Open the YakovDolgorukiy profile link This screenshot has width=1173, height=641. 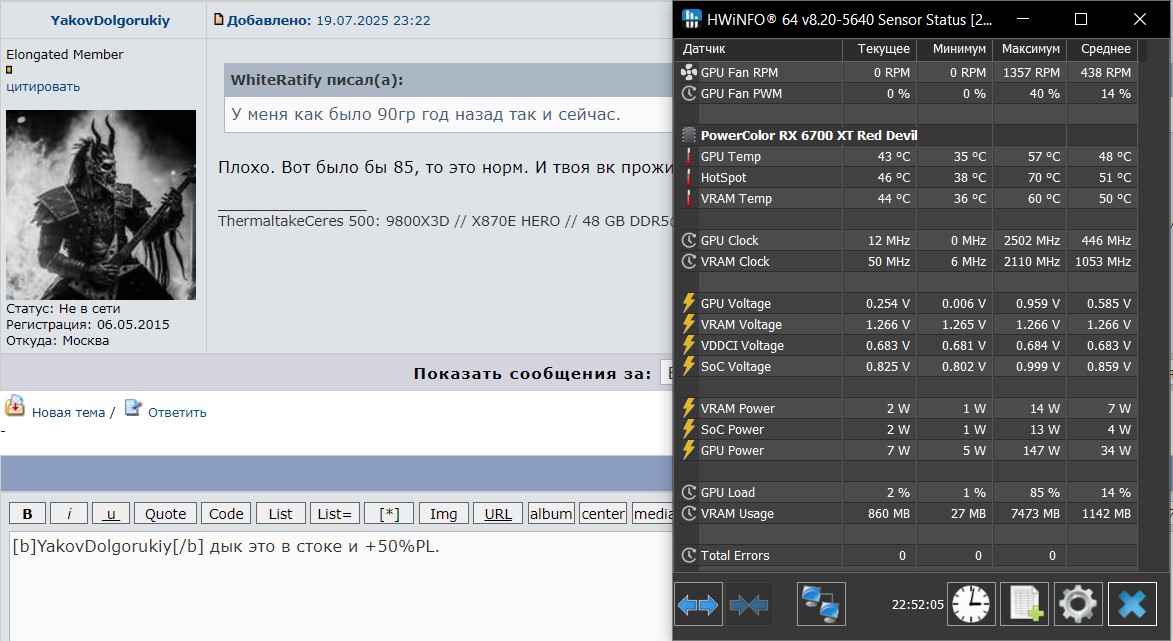[x=110, y=20]
